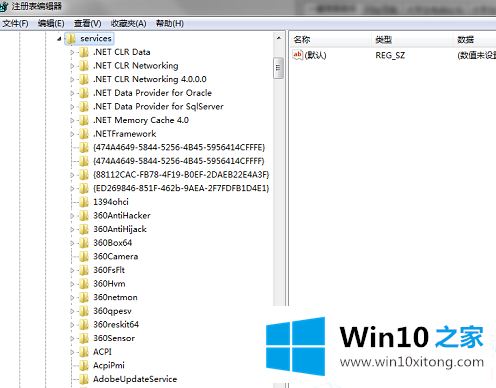
Task: Click folder icon of key ending 5956414CFFFE}
Action: point(84,148)
